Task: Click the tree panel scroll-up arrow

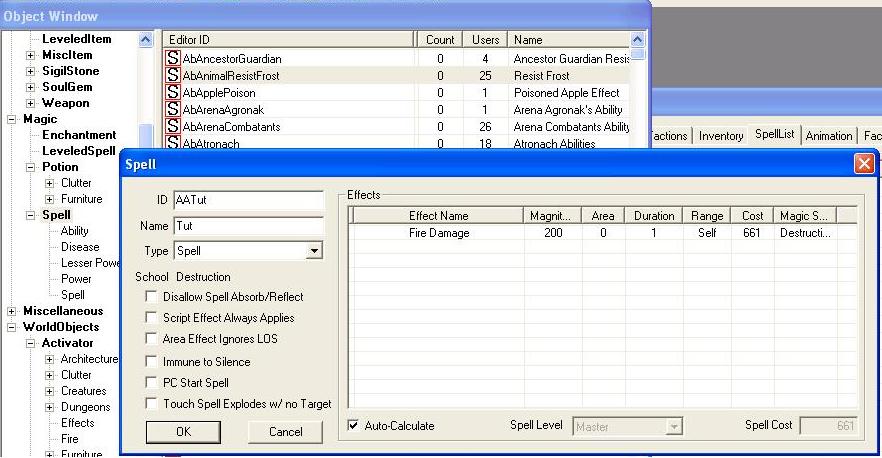Action: [x=145, y=39]
